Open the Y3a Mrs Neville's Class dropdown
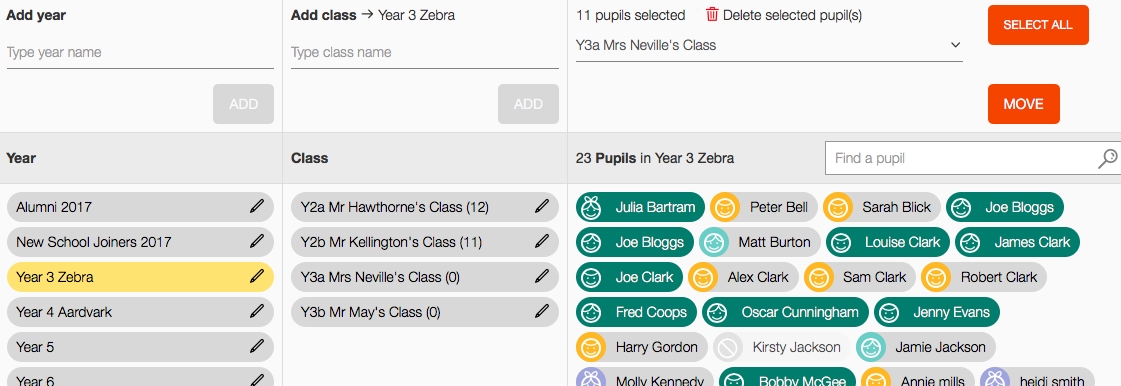Screen dimensions: 1121x386 pyautogui.click(x=769, y=46)
